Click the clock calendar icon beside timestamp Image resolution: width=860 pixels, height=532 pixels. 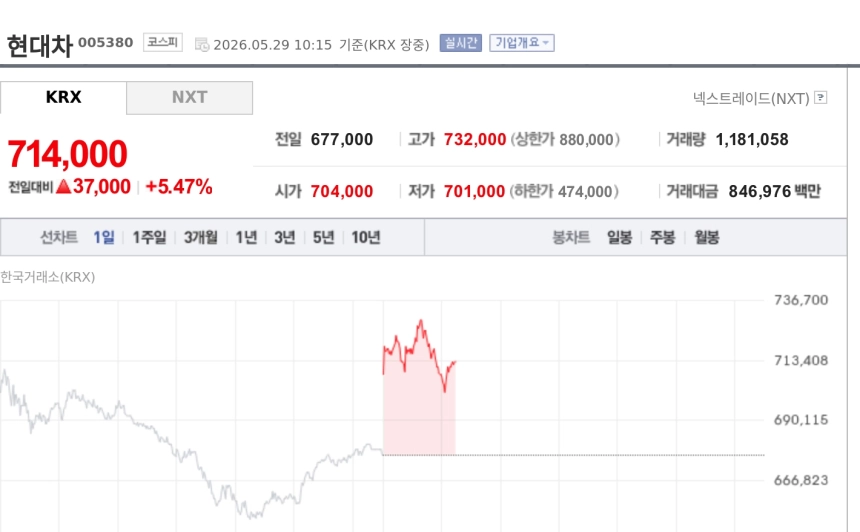pyautogui.click(x=202, y=44)
